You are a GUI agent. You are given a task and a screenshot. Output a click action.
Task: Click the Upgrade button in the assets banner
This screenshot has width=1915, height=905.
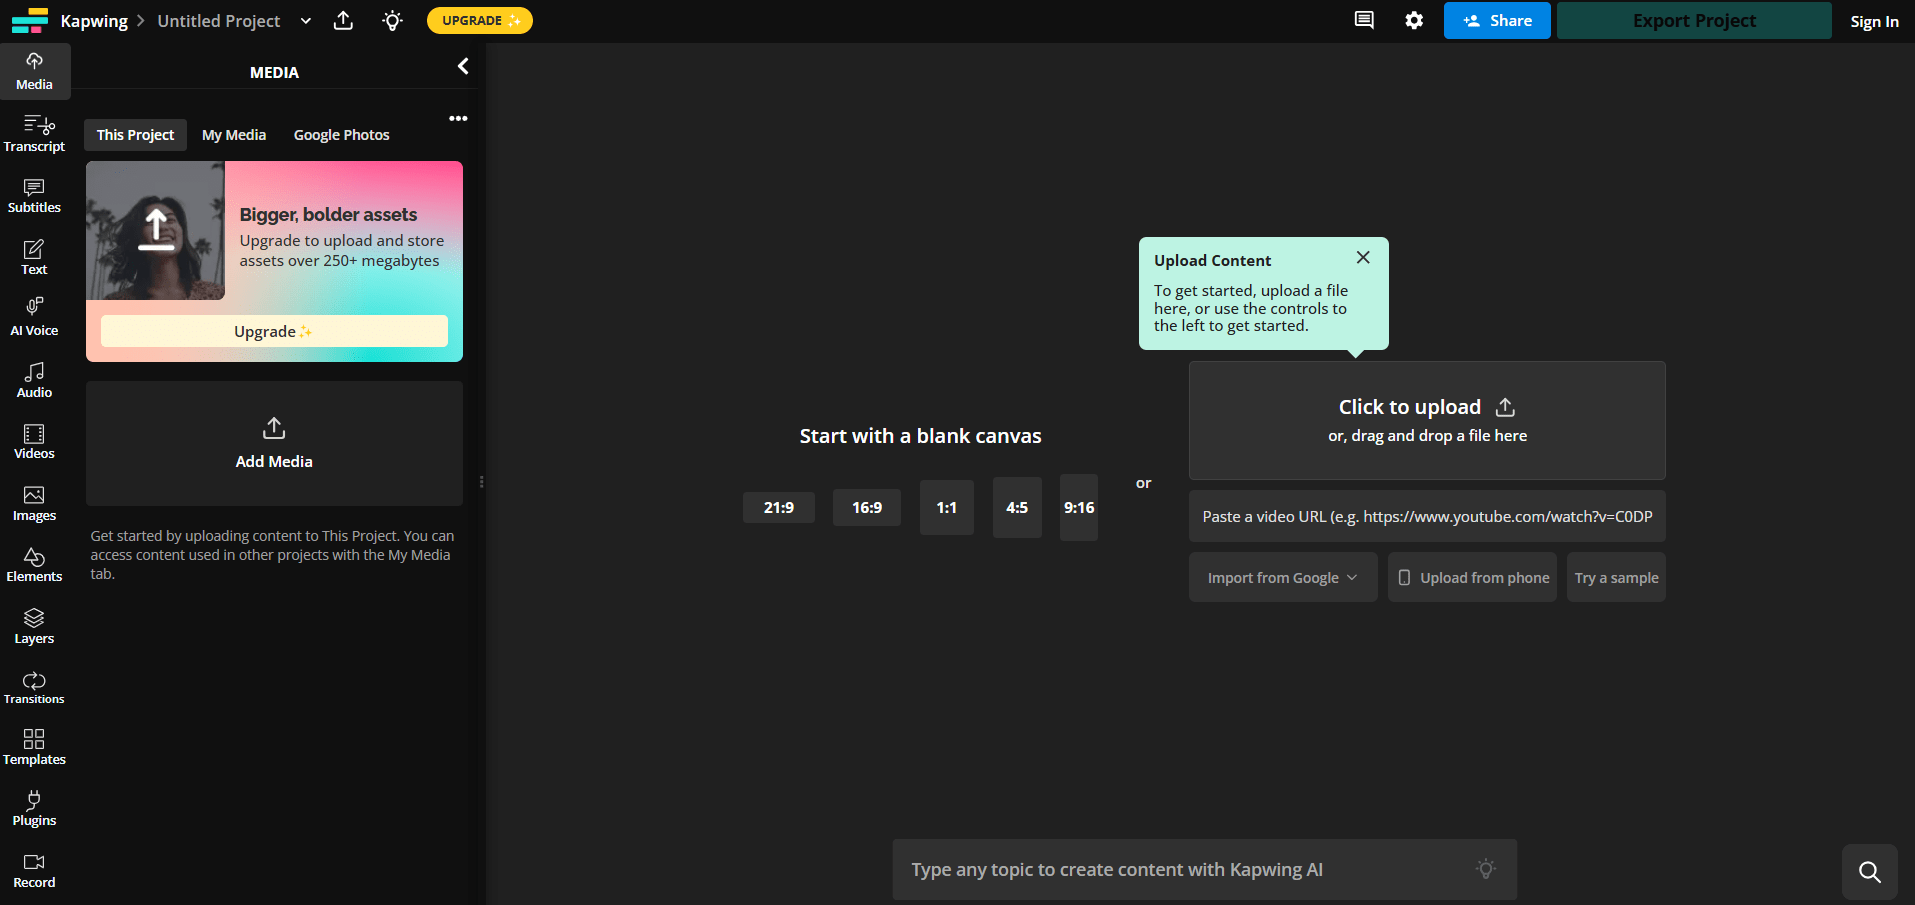[274, 331]
